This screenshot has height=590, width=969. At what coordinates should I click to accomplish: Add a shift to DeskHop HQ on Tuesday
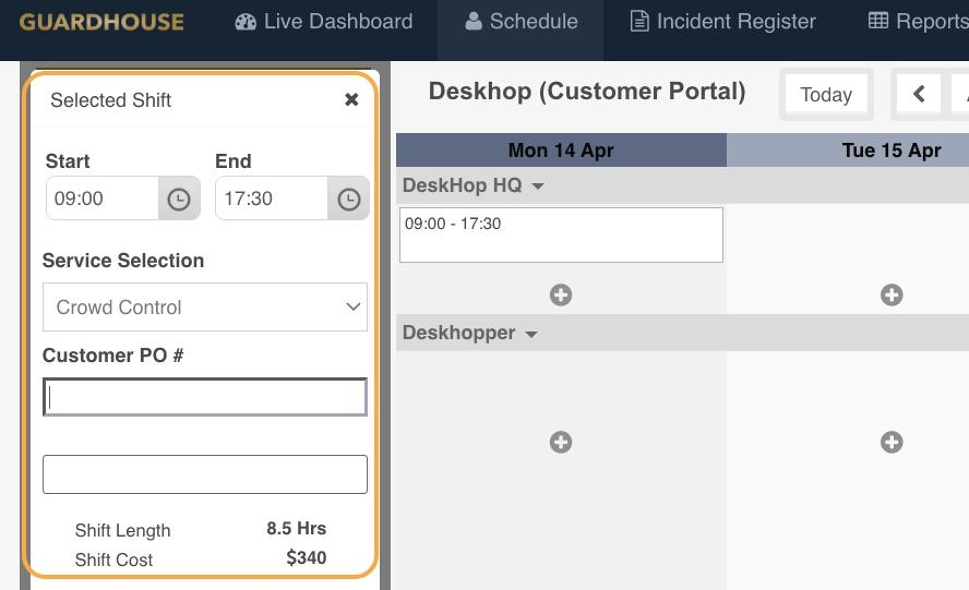tap(891, 295)
